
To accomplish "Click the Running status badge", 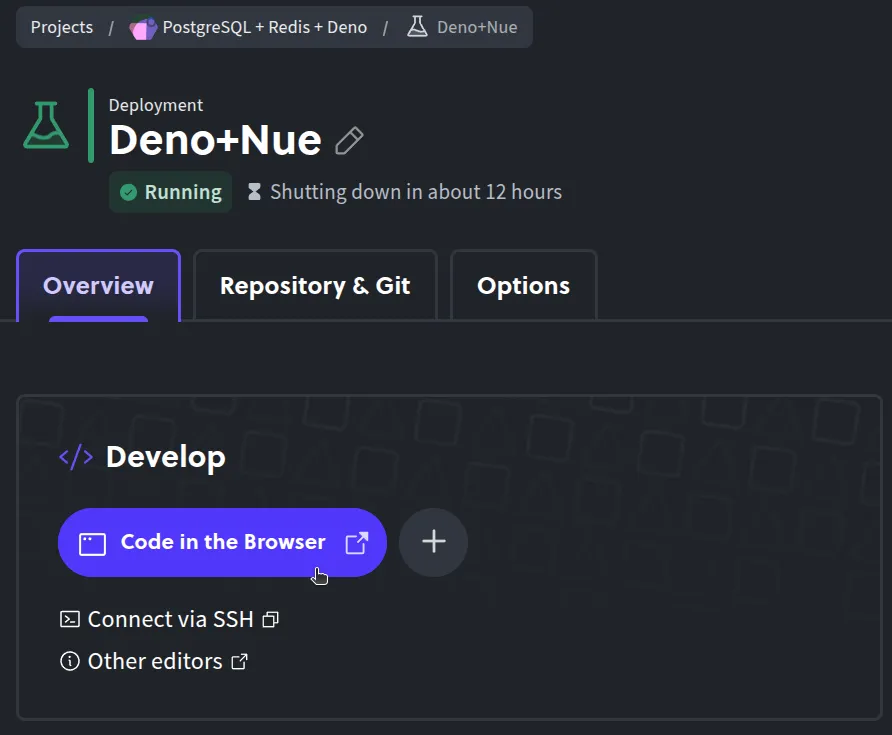I will [x=170, y=191].
